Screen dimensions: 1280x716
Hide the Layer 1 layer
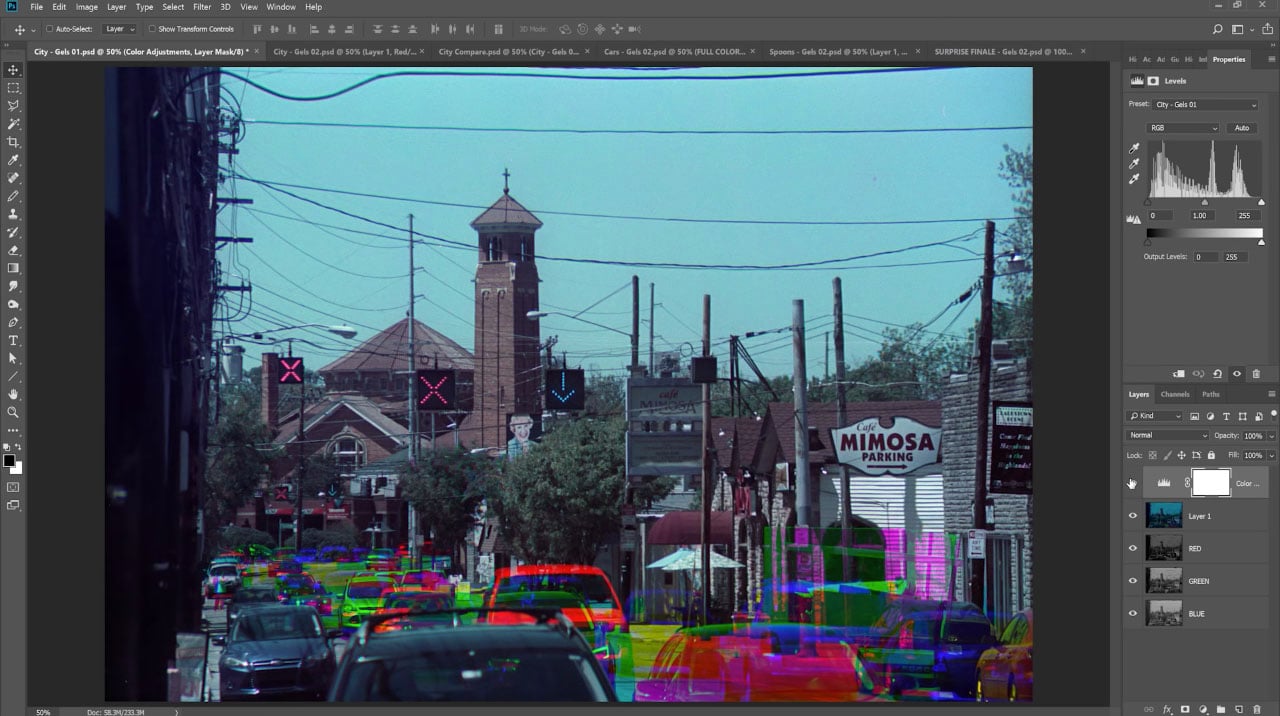pyautogui.click(x=1133, y=515)
